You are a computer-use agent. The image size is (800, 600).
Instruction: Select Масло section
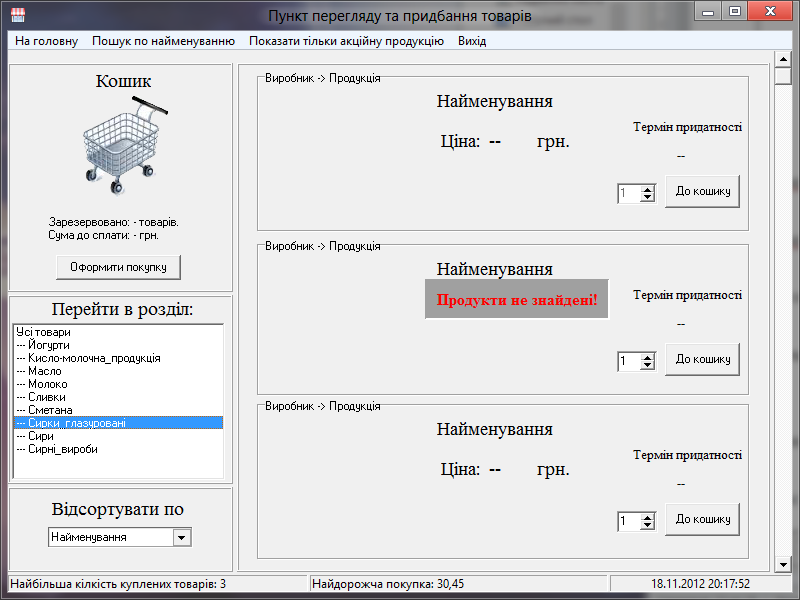click(118, 371)
